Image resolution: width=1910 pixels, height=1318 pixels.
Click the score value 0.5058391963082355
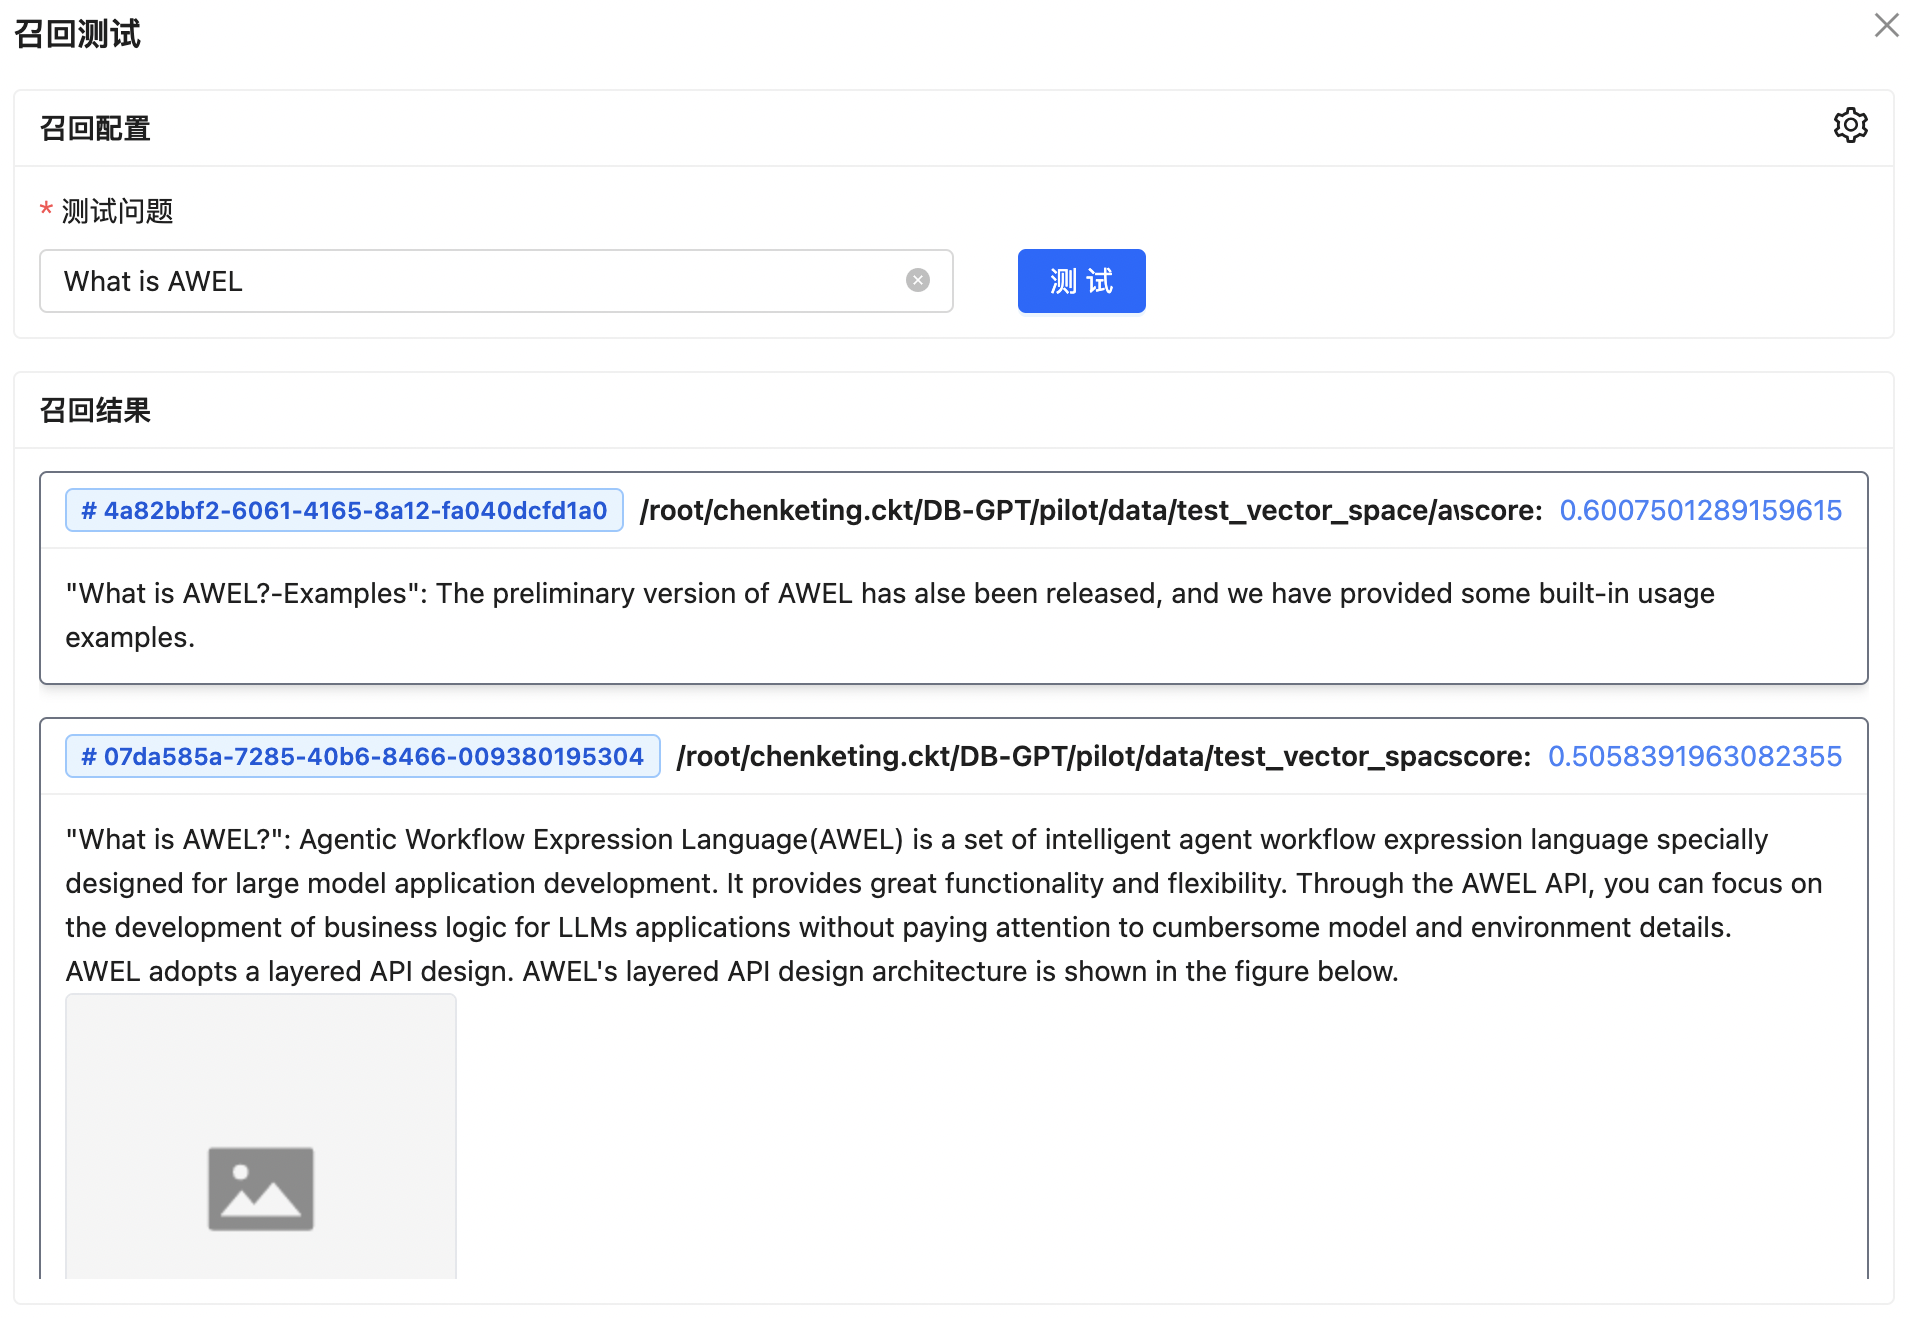pyautogui.click(x=1694, y=756)
